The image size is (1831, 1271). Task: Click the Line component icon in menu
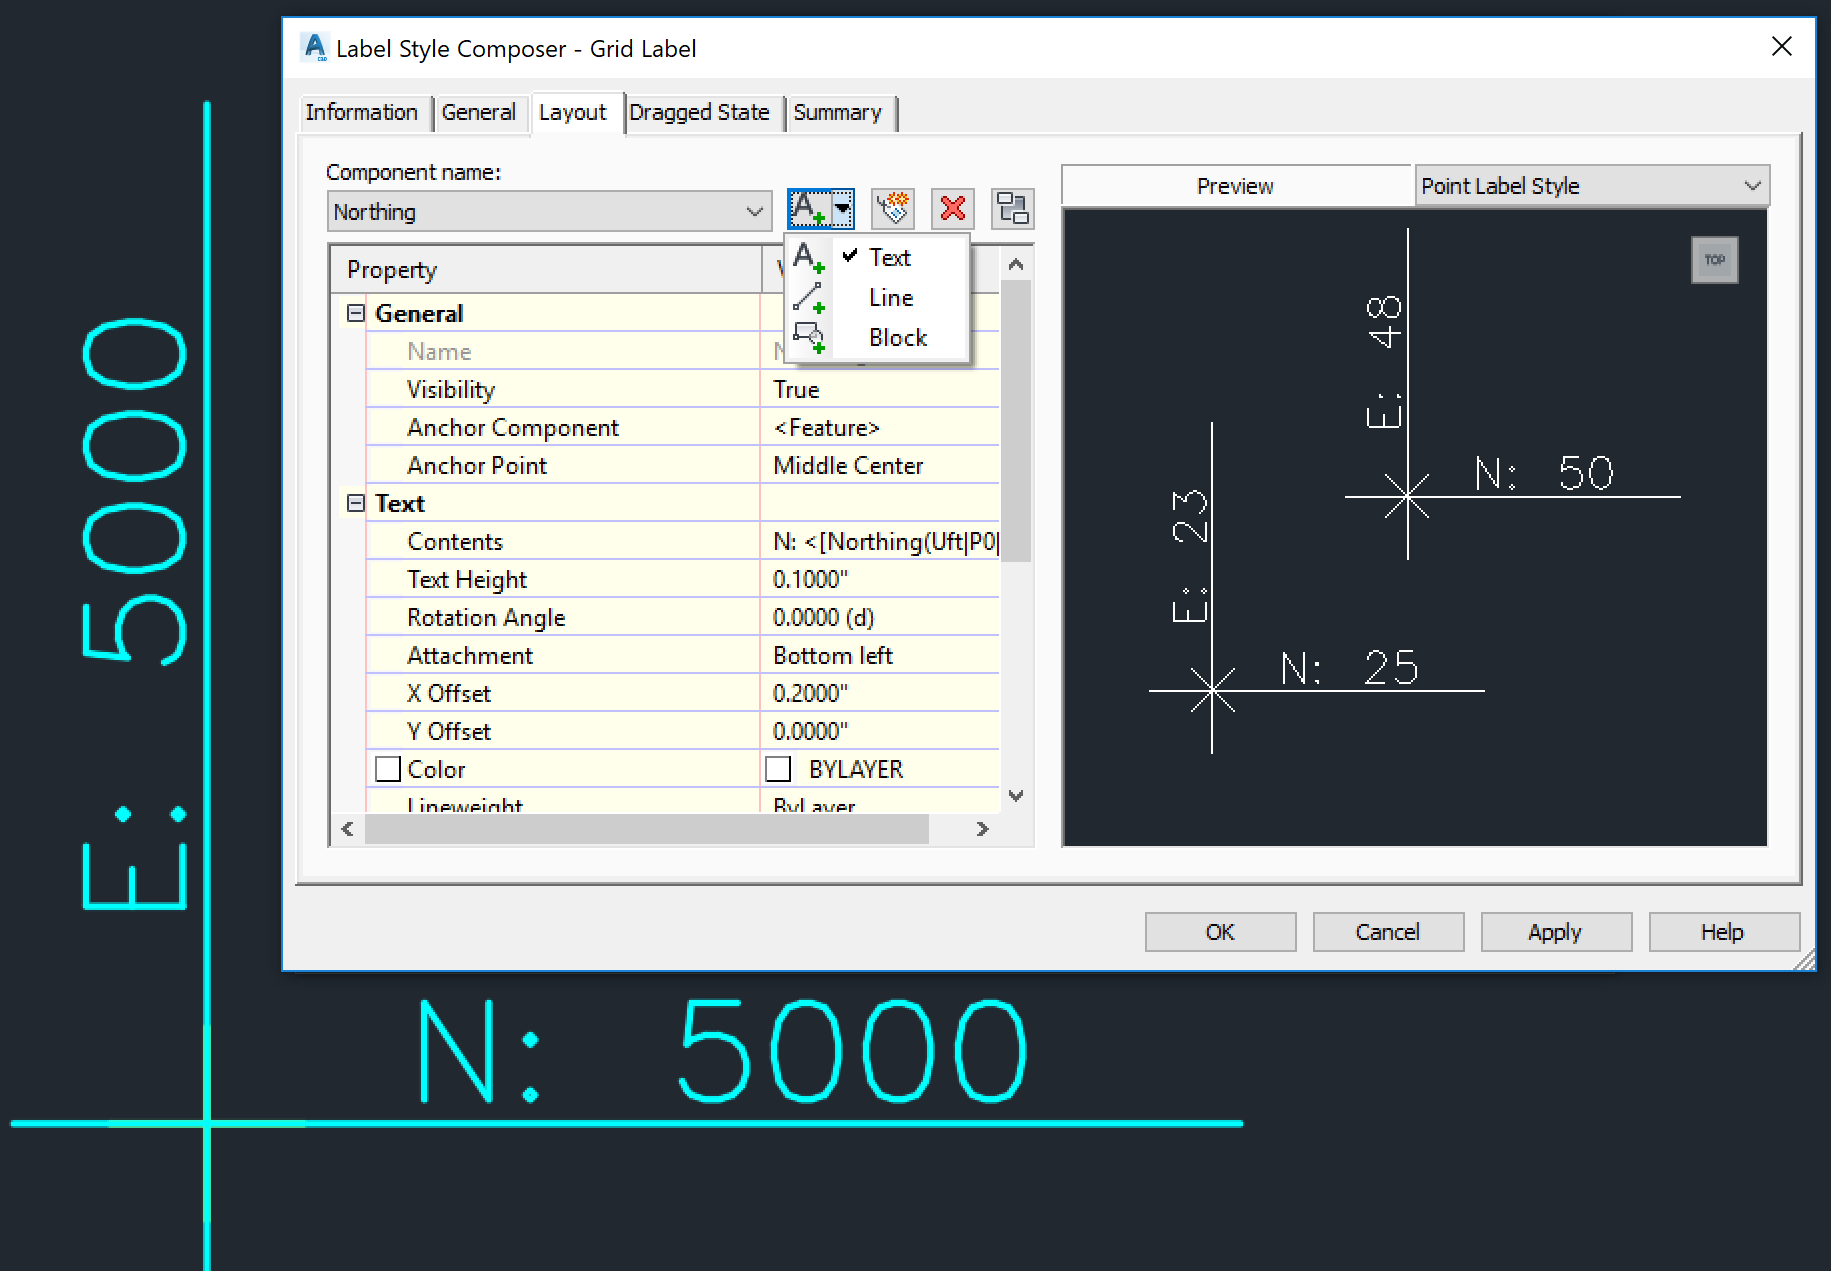(808, 298)
